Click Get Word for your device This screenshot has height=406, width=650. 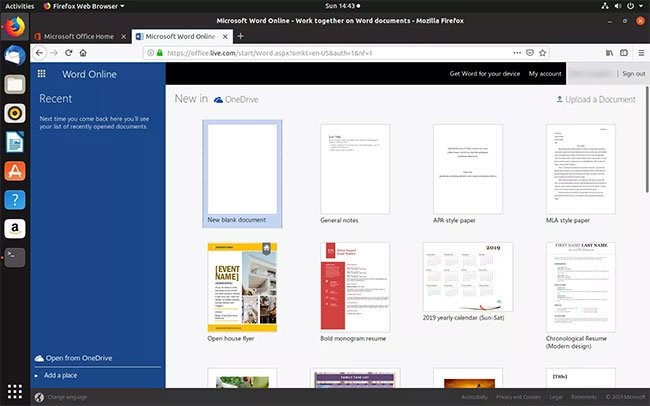coord(485,73)
